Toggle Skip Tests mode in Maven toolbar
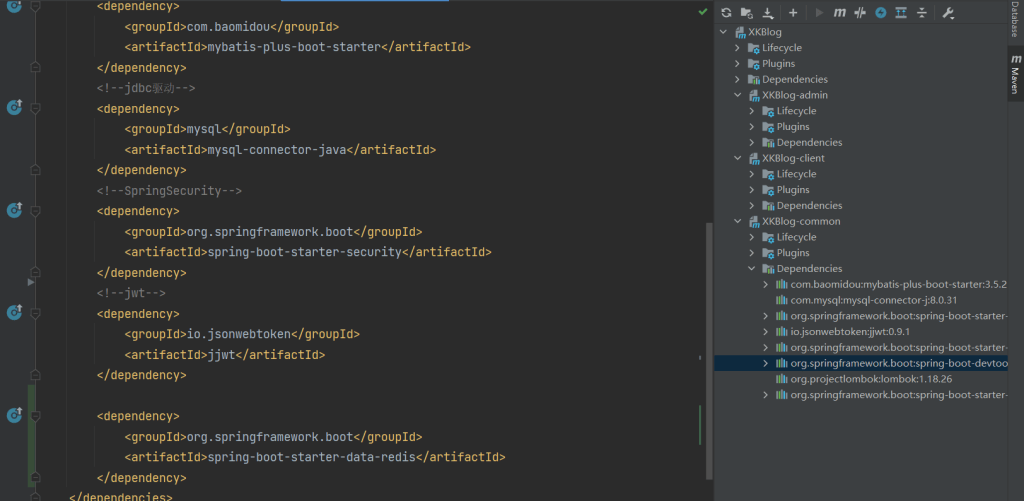This screenshot has width=1024, height=501. [880, 13]
